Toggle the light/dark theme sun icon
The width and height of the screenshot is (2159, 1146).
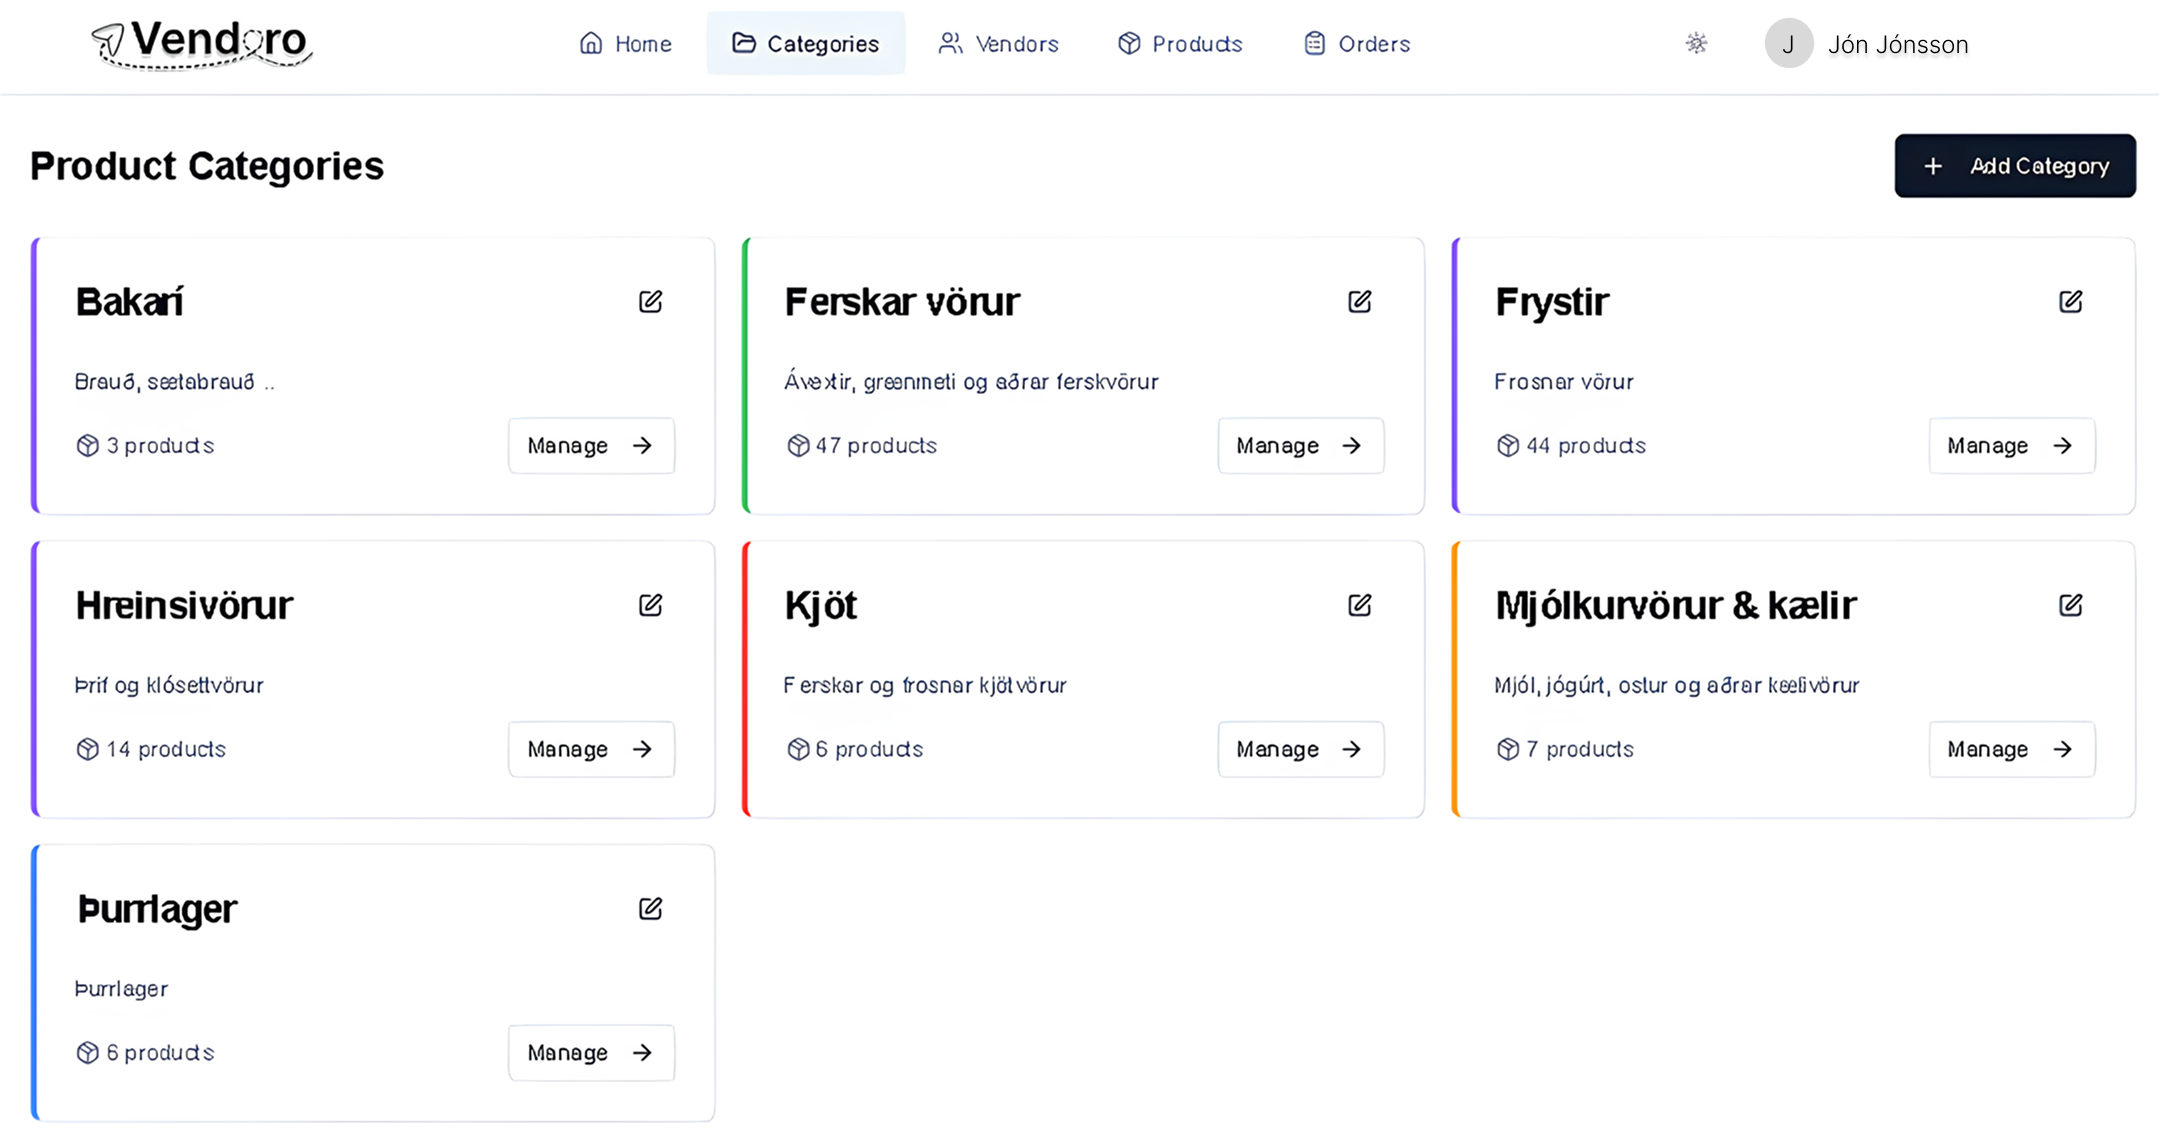[1696, 43]
